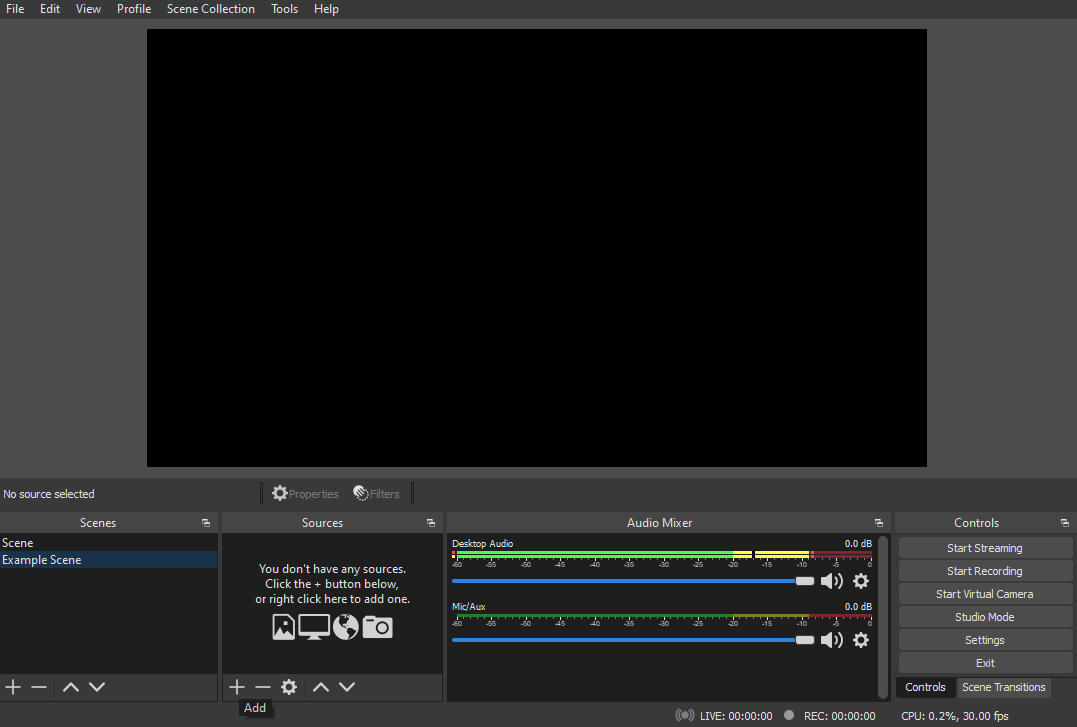1077x727 pixels.
Task: Start the Virtual Camera
Action: (x=985, y=594)
